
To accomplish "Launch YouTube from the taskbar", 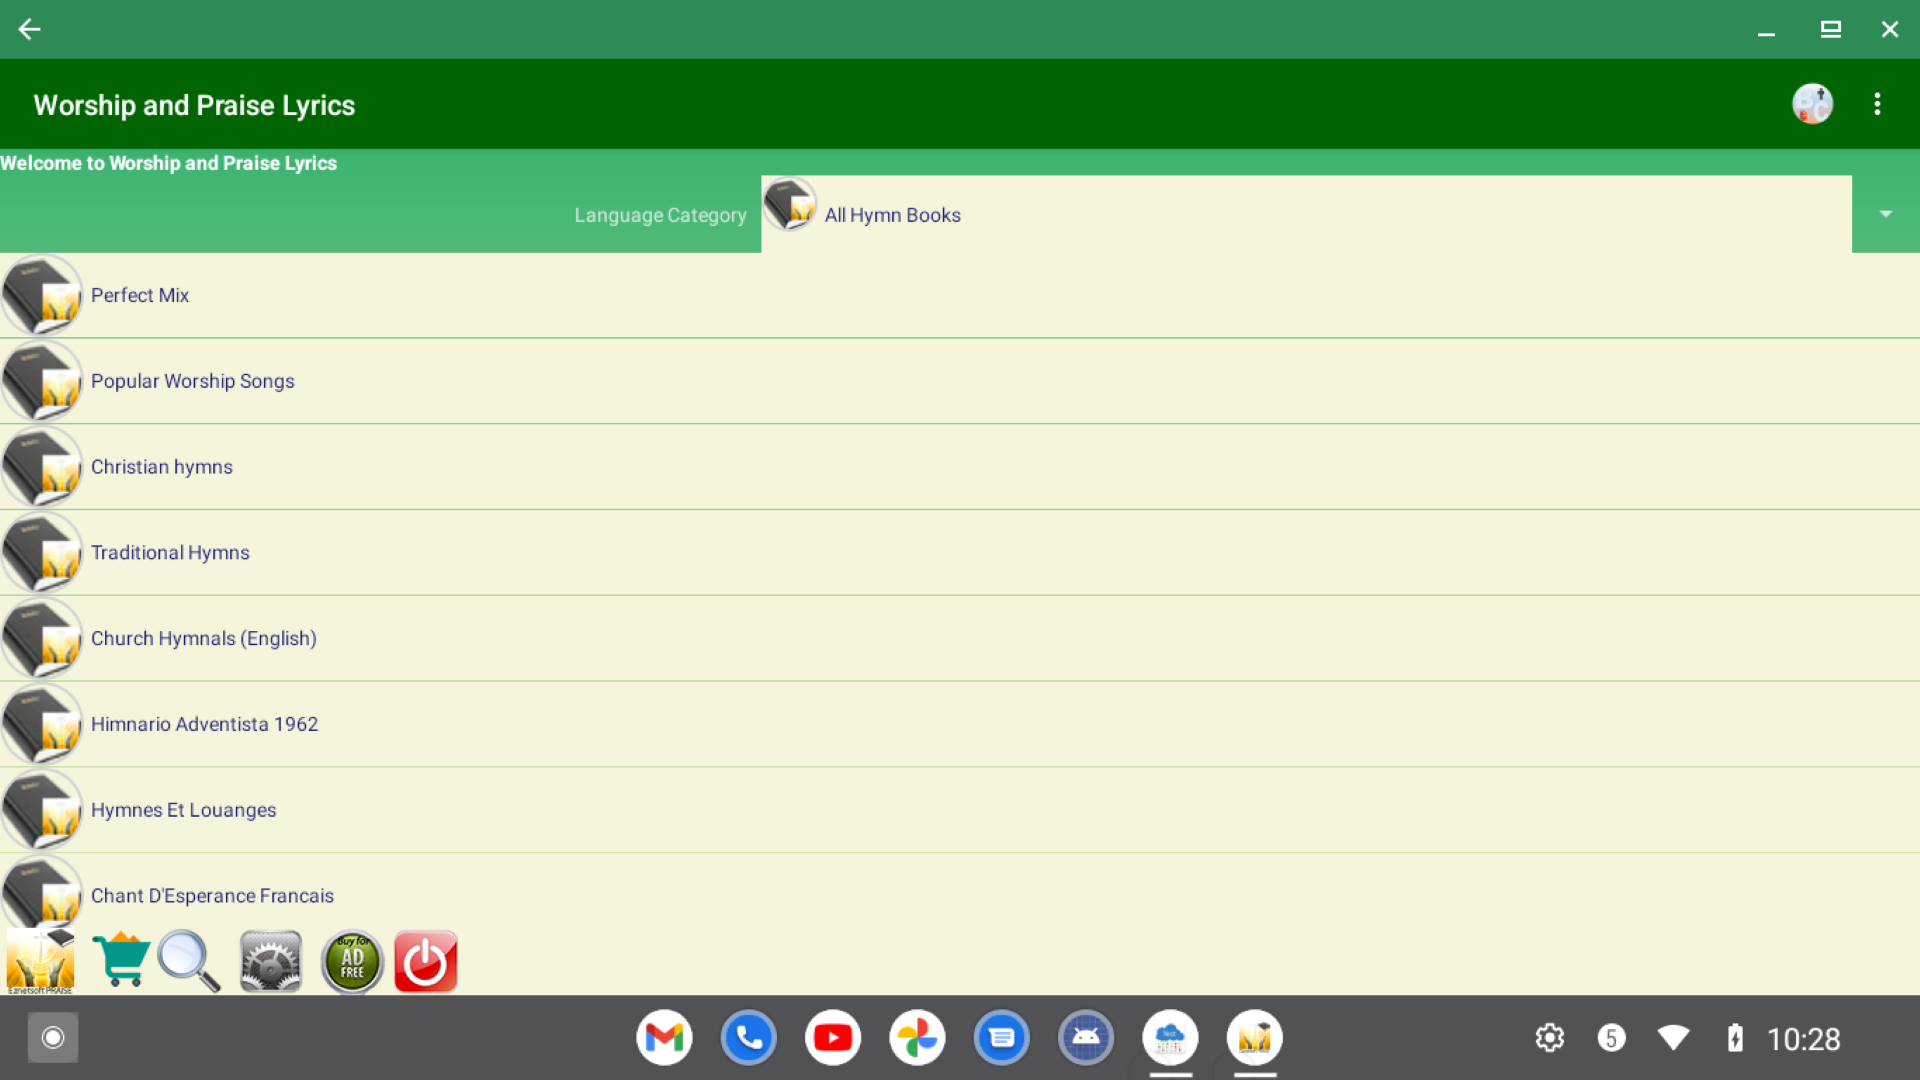I will coord(833,1038).
